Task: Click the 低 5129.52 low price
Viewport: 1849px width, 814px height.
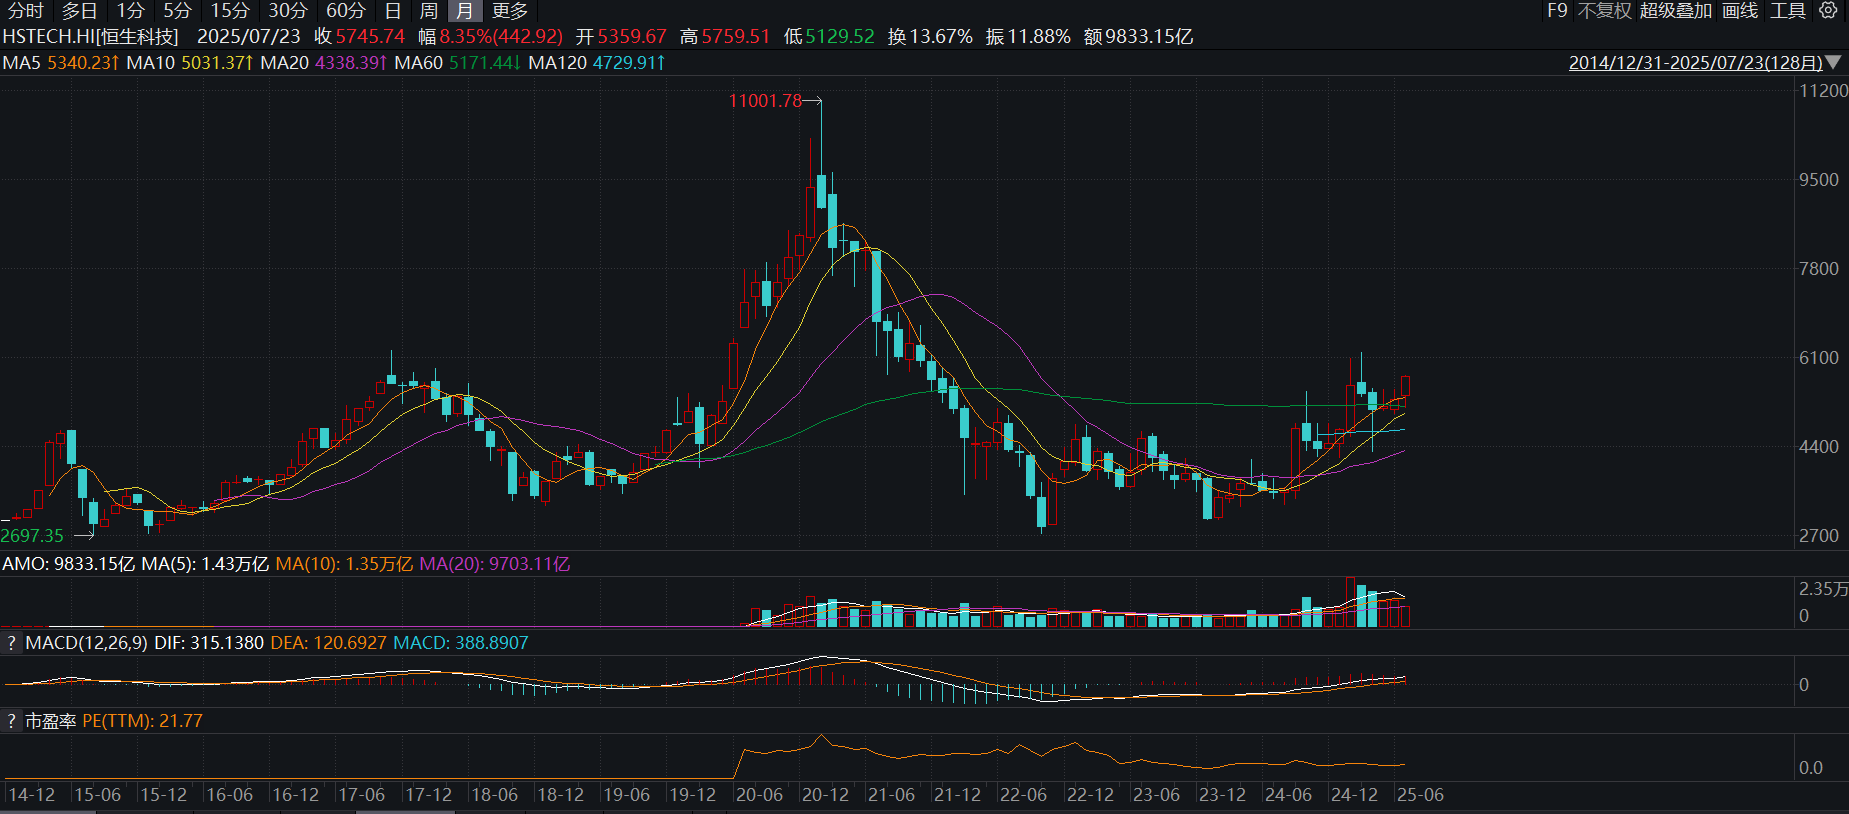Action: point(829,37)
